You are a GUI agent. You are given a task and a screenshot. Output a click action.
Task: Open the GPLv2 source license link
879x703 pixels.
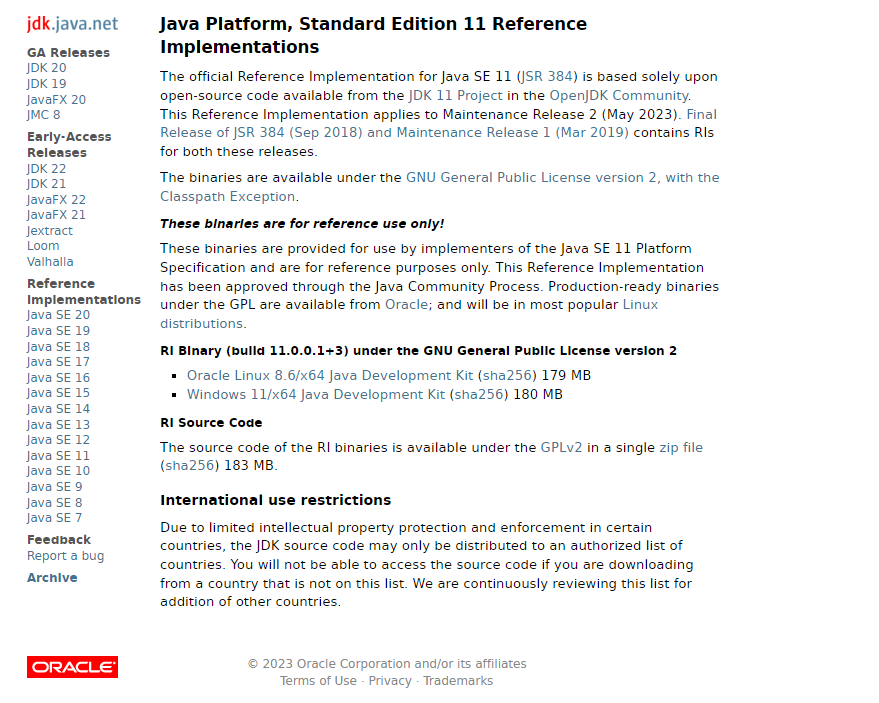[561, 447]
